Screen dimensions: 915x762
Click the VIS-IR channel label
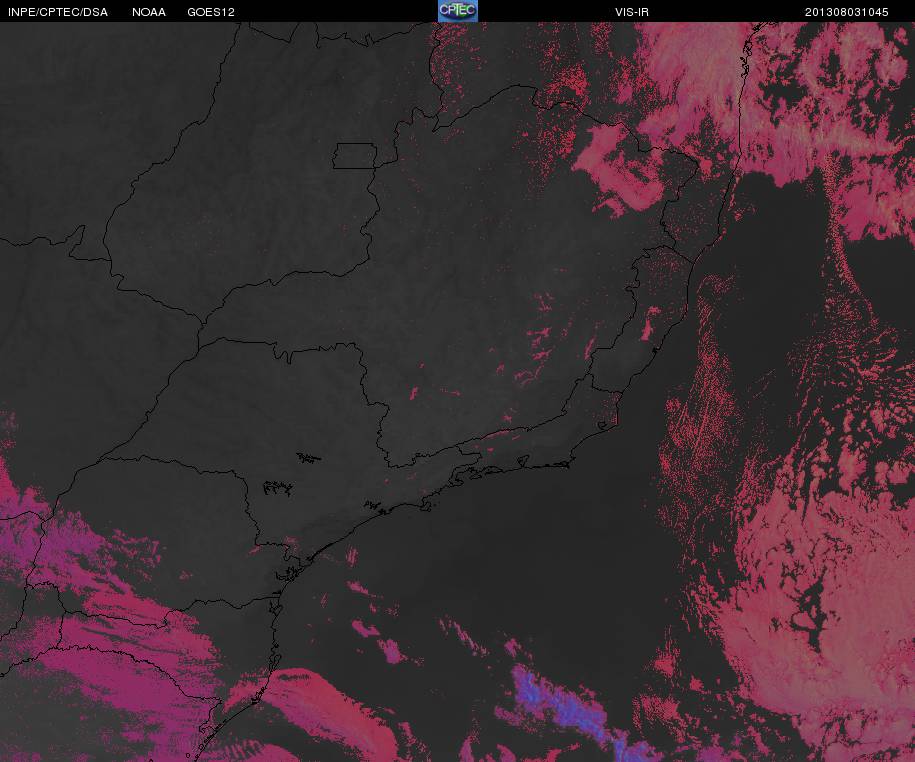coord(631,12)
